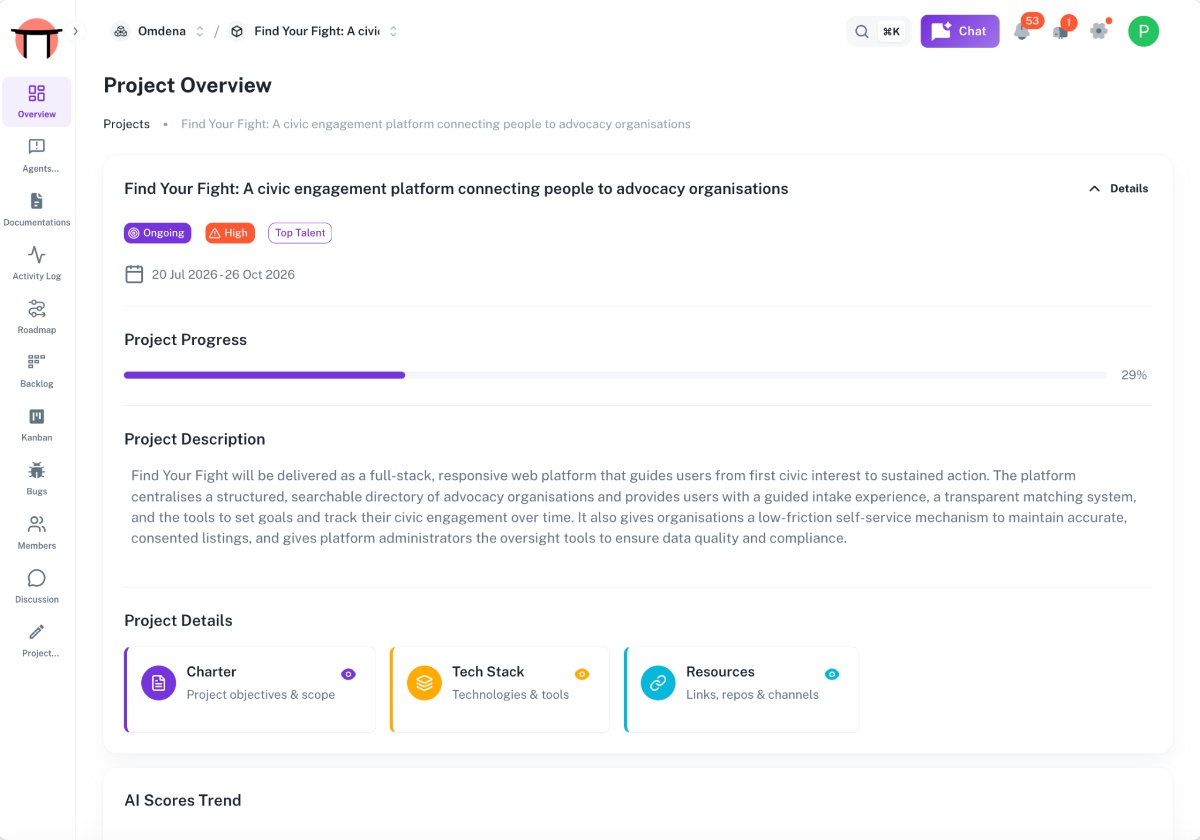The width and height of the screenshot is (1200, 840).
Task: Select the Overview menu item
Action: [x=37, y=101]
